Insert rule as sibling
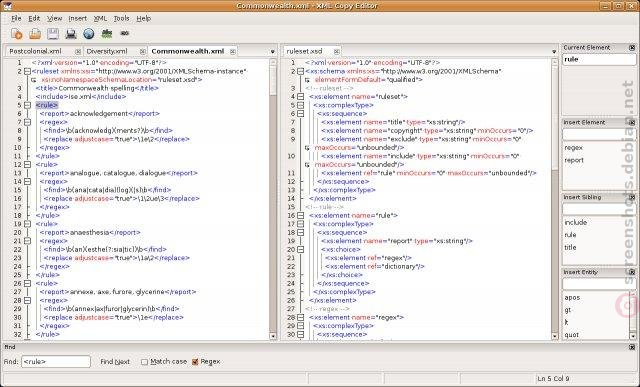Viewport: 640px width, 387px height. tap(570, 235)
